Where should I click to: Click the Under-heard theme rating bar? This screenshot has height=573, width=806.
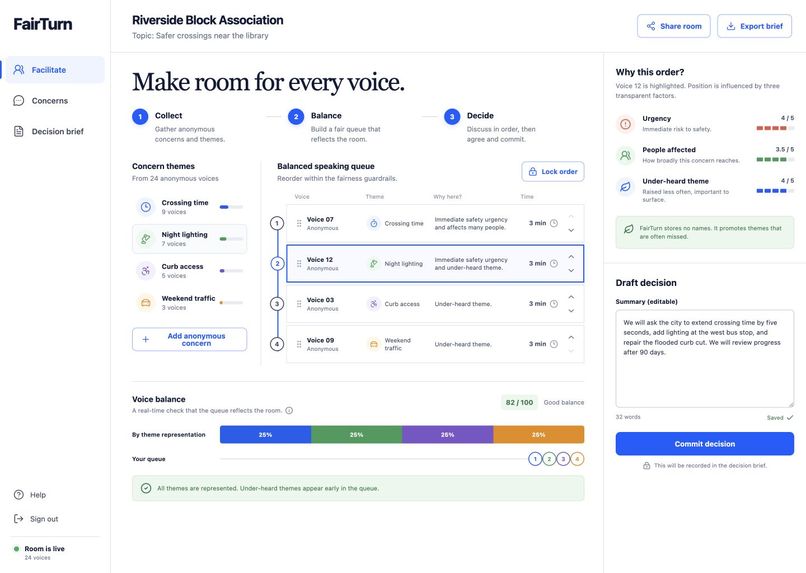pyautogui.click(x=775, y=191)
